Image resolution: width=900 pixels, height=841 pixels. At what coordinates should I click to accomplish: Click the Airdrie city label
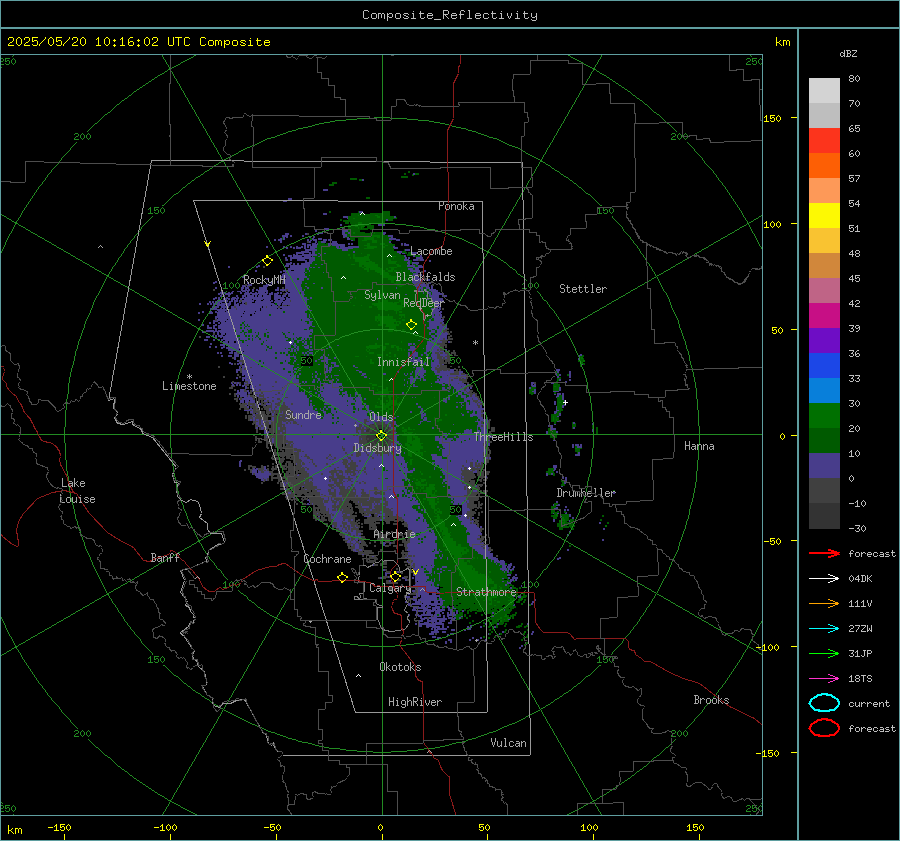click(x=394, y=534)
